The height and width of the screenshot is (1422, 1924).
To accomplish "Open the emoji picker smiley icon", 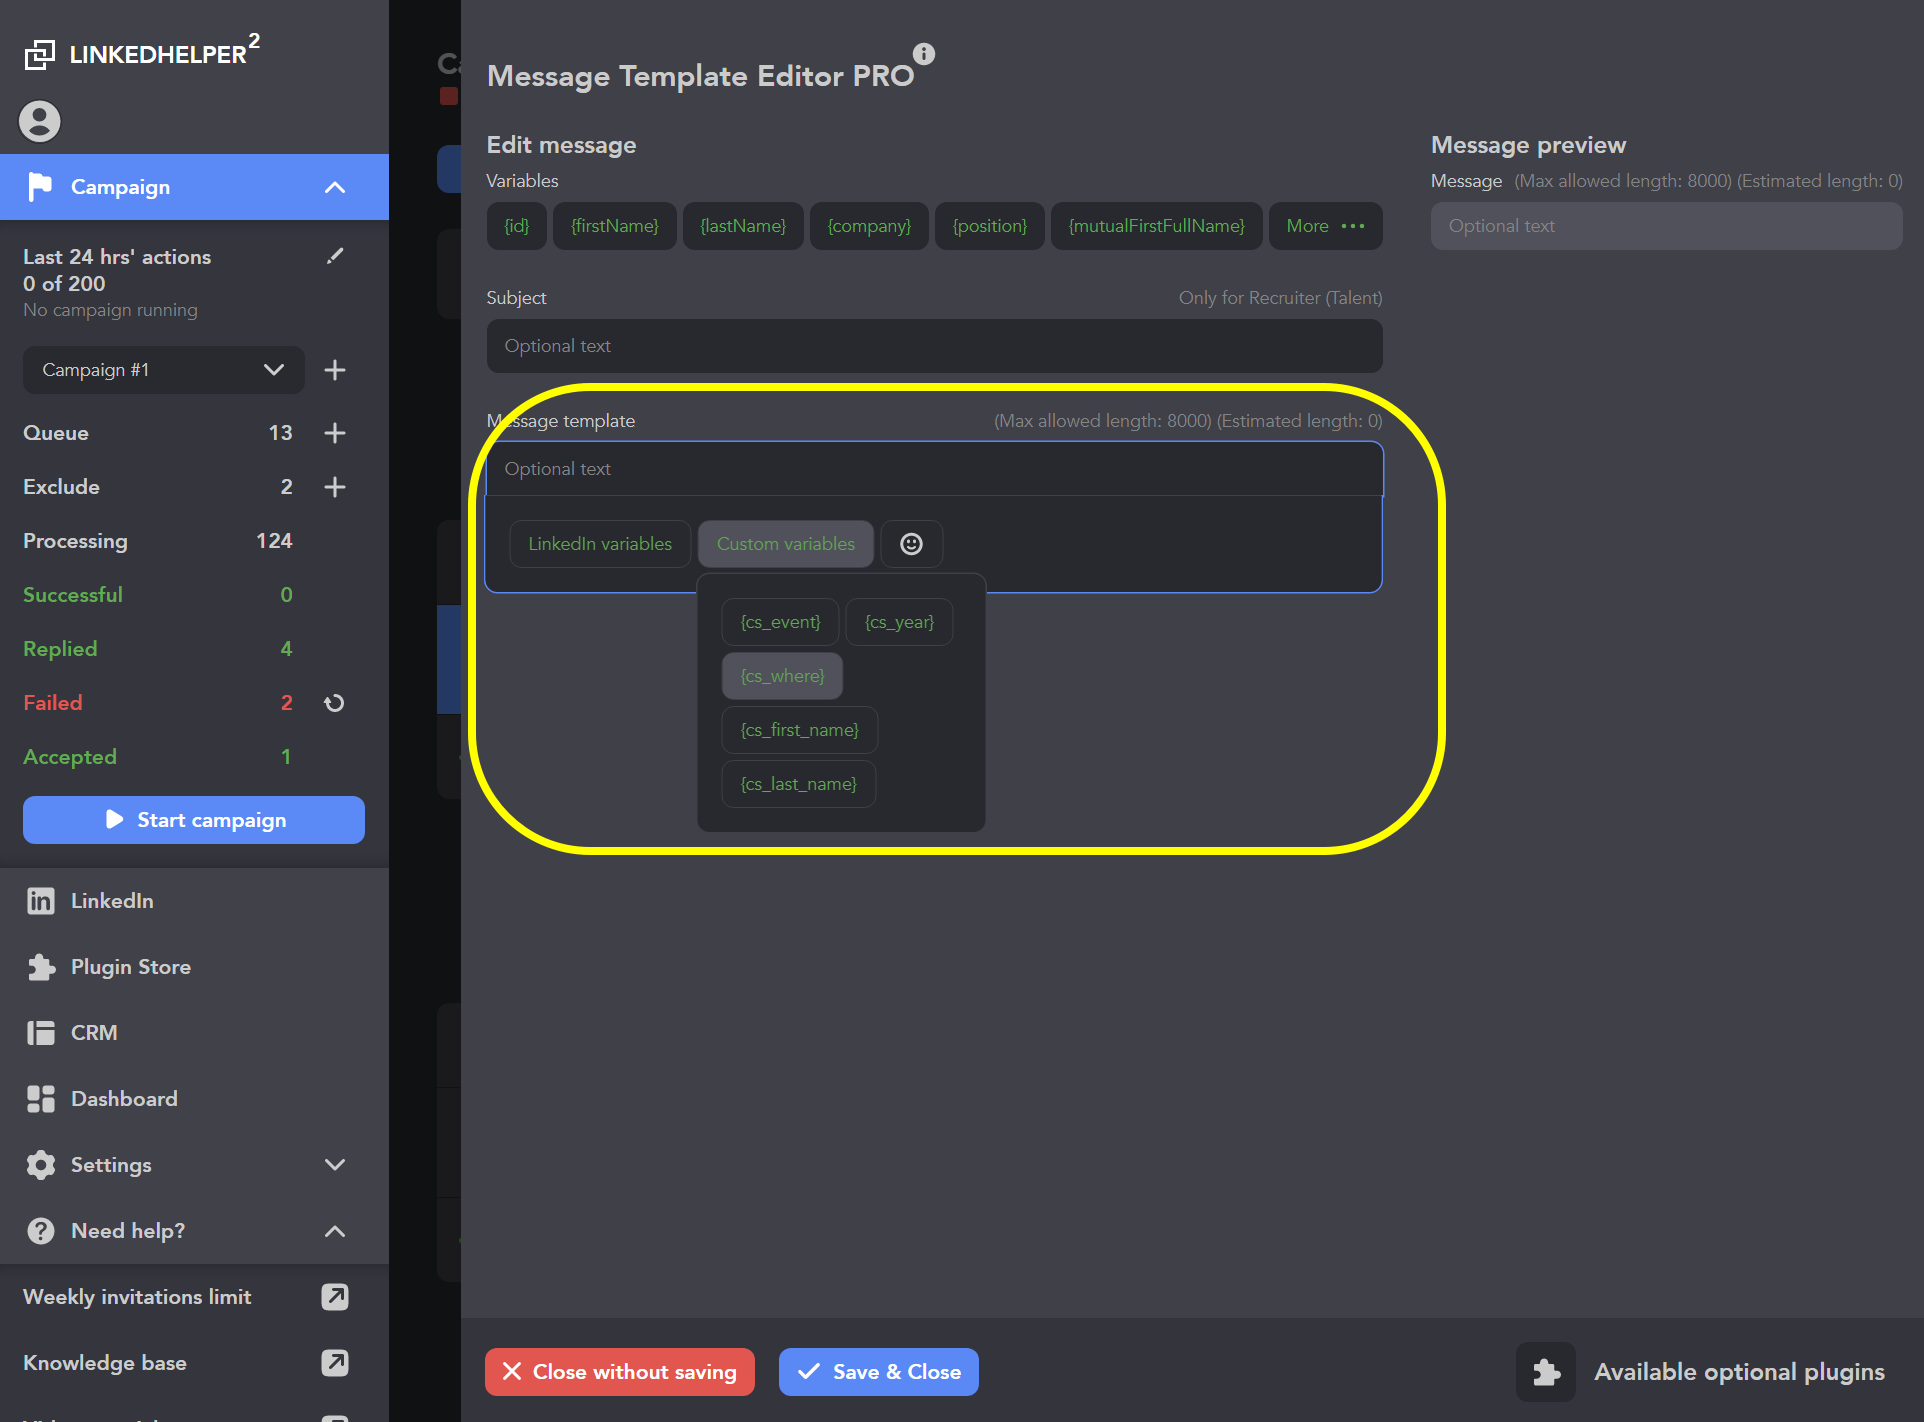I will click(x=911, y=544).
